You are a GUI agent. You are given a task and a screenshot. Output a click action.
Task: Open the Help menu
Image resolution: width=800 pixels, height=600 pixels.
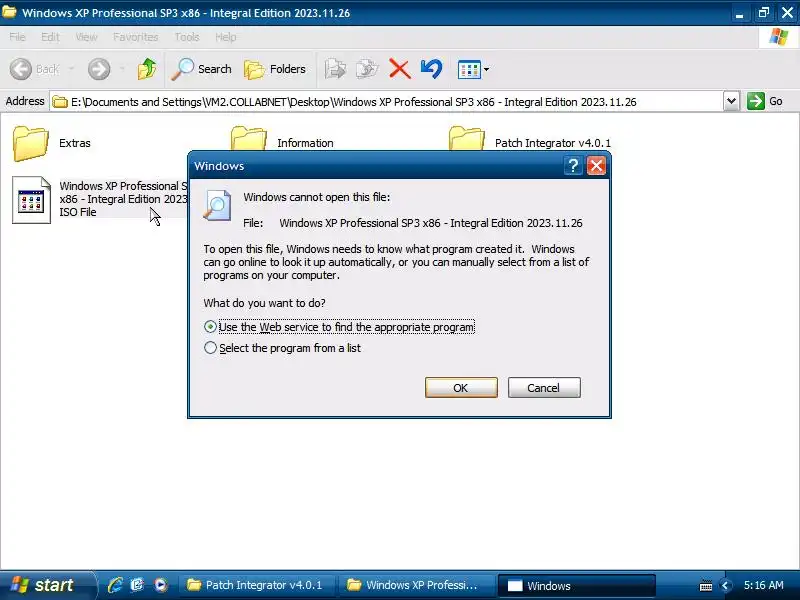(226, 37)
